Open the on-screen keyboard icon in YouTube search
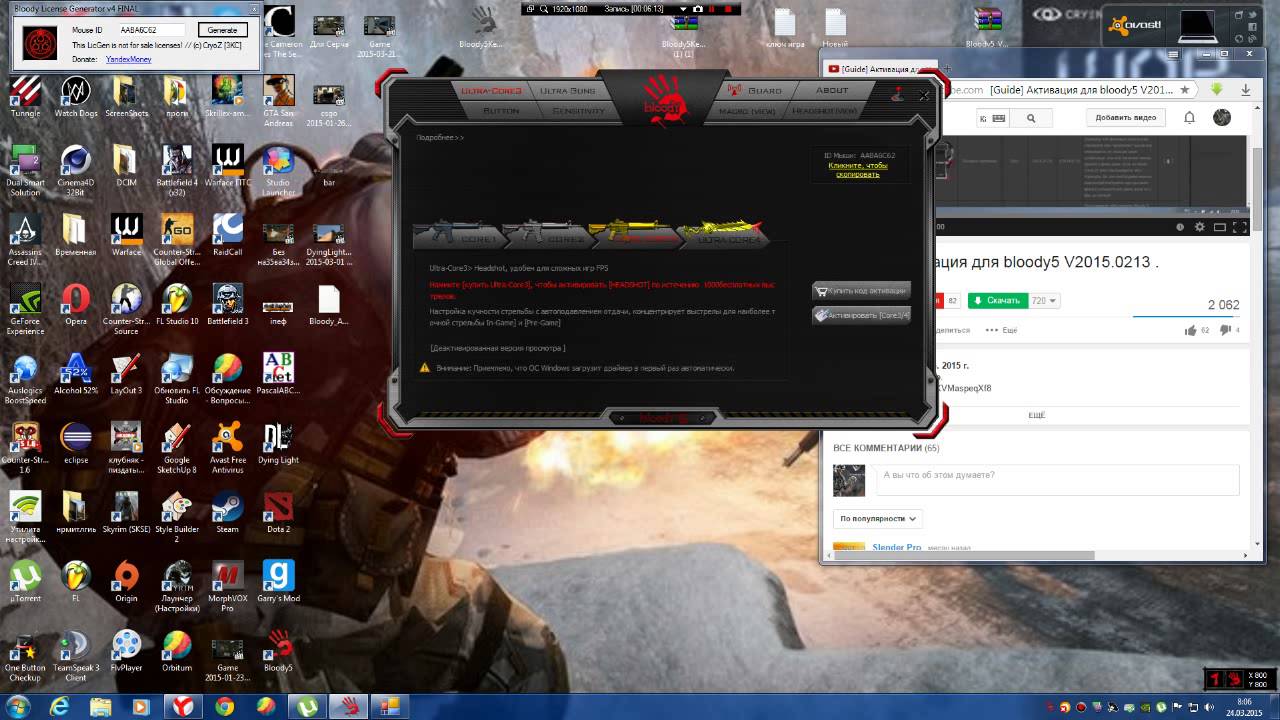Image resolution: width=1280 pixels, height=720 pixels. 998,118
